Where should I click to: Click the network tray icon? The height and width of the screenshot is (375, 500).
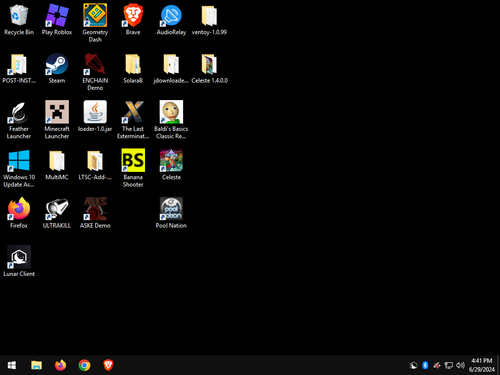pos(449,365)
